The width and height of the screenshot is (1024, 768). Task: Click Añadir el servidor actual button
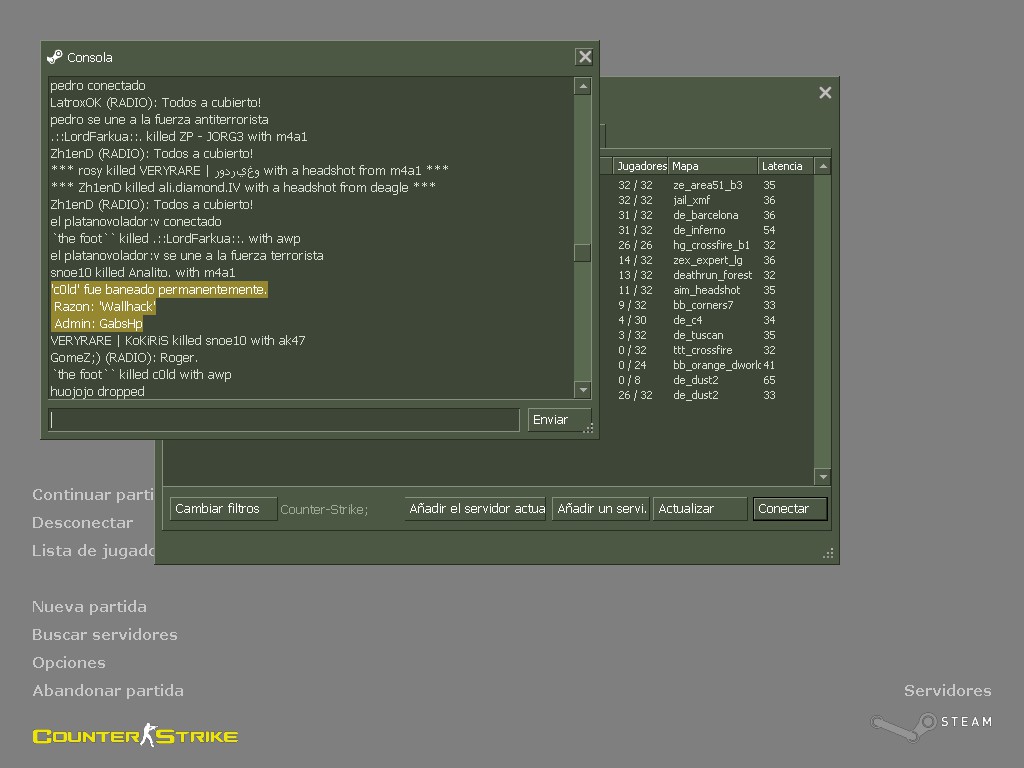(475, 509)
